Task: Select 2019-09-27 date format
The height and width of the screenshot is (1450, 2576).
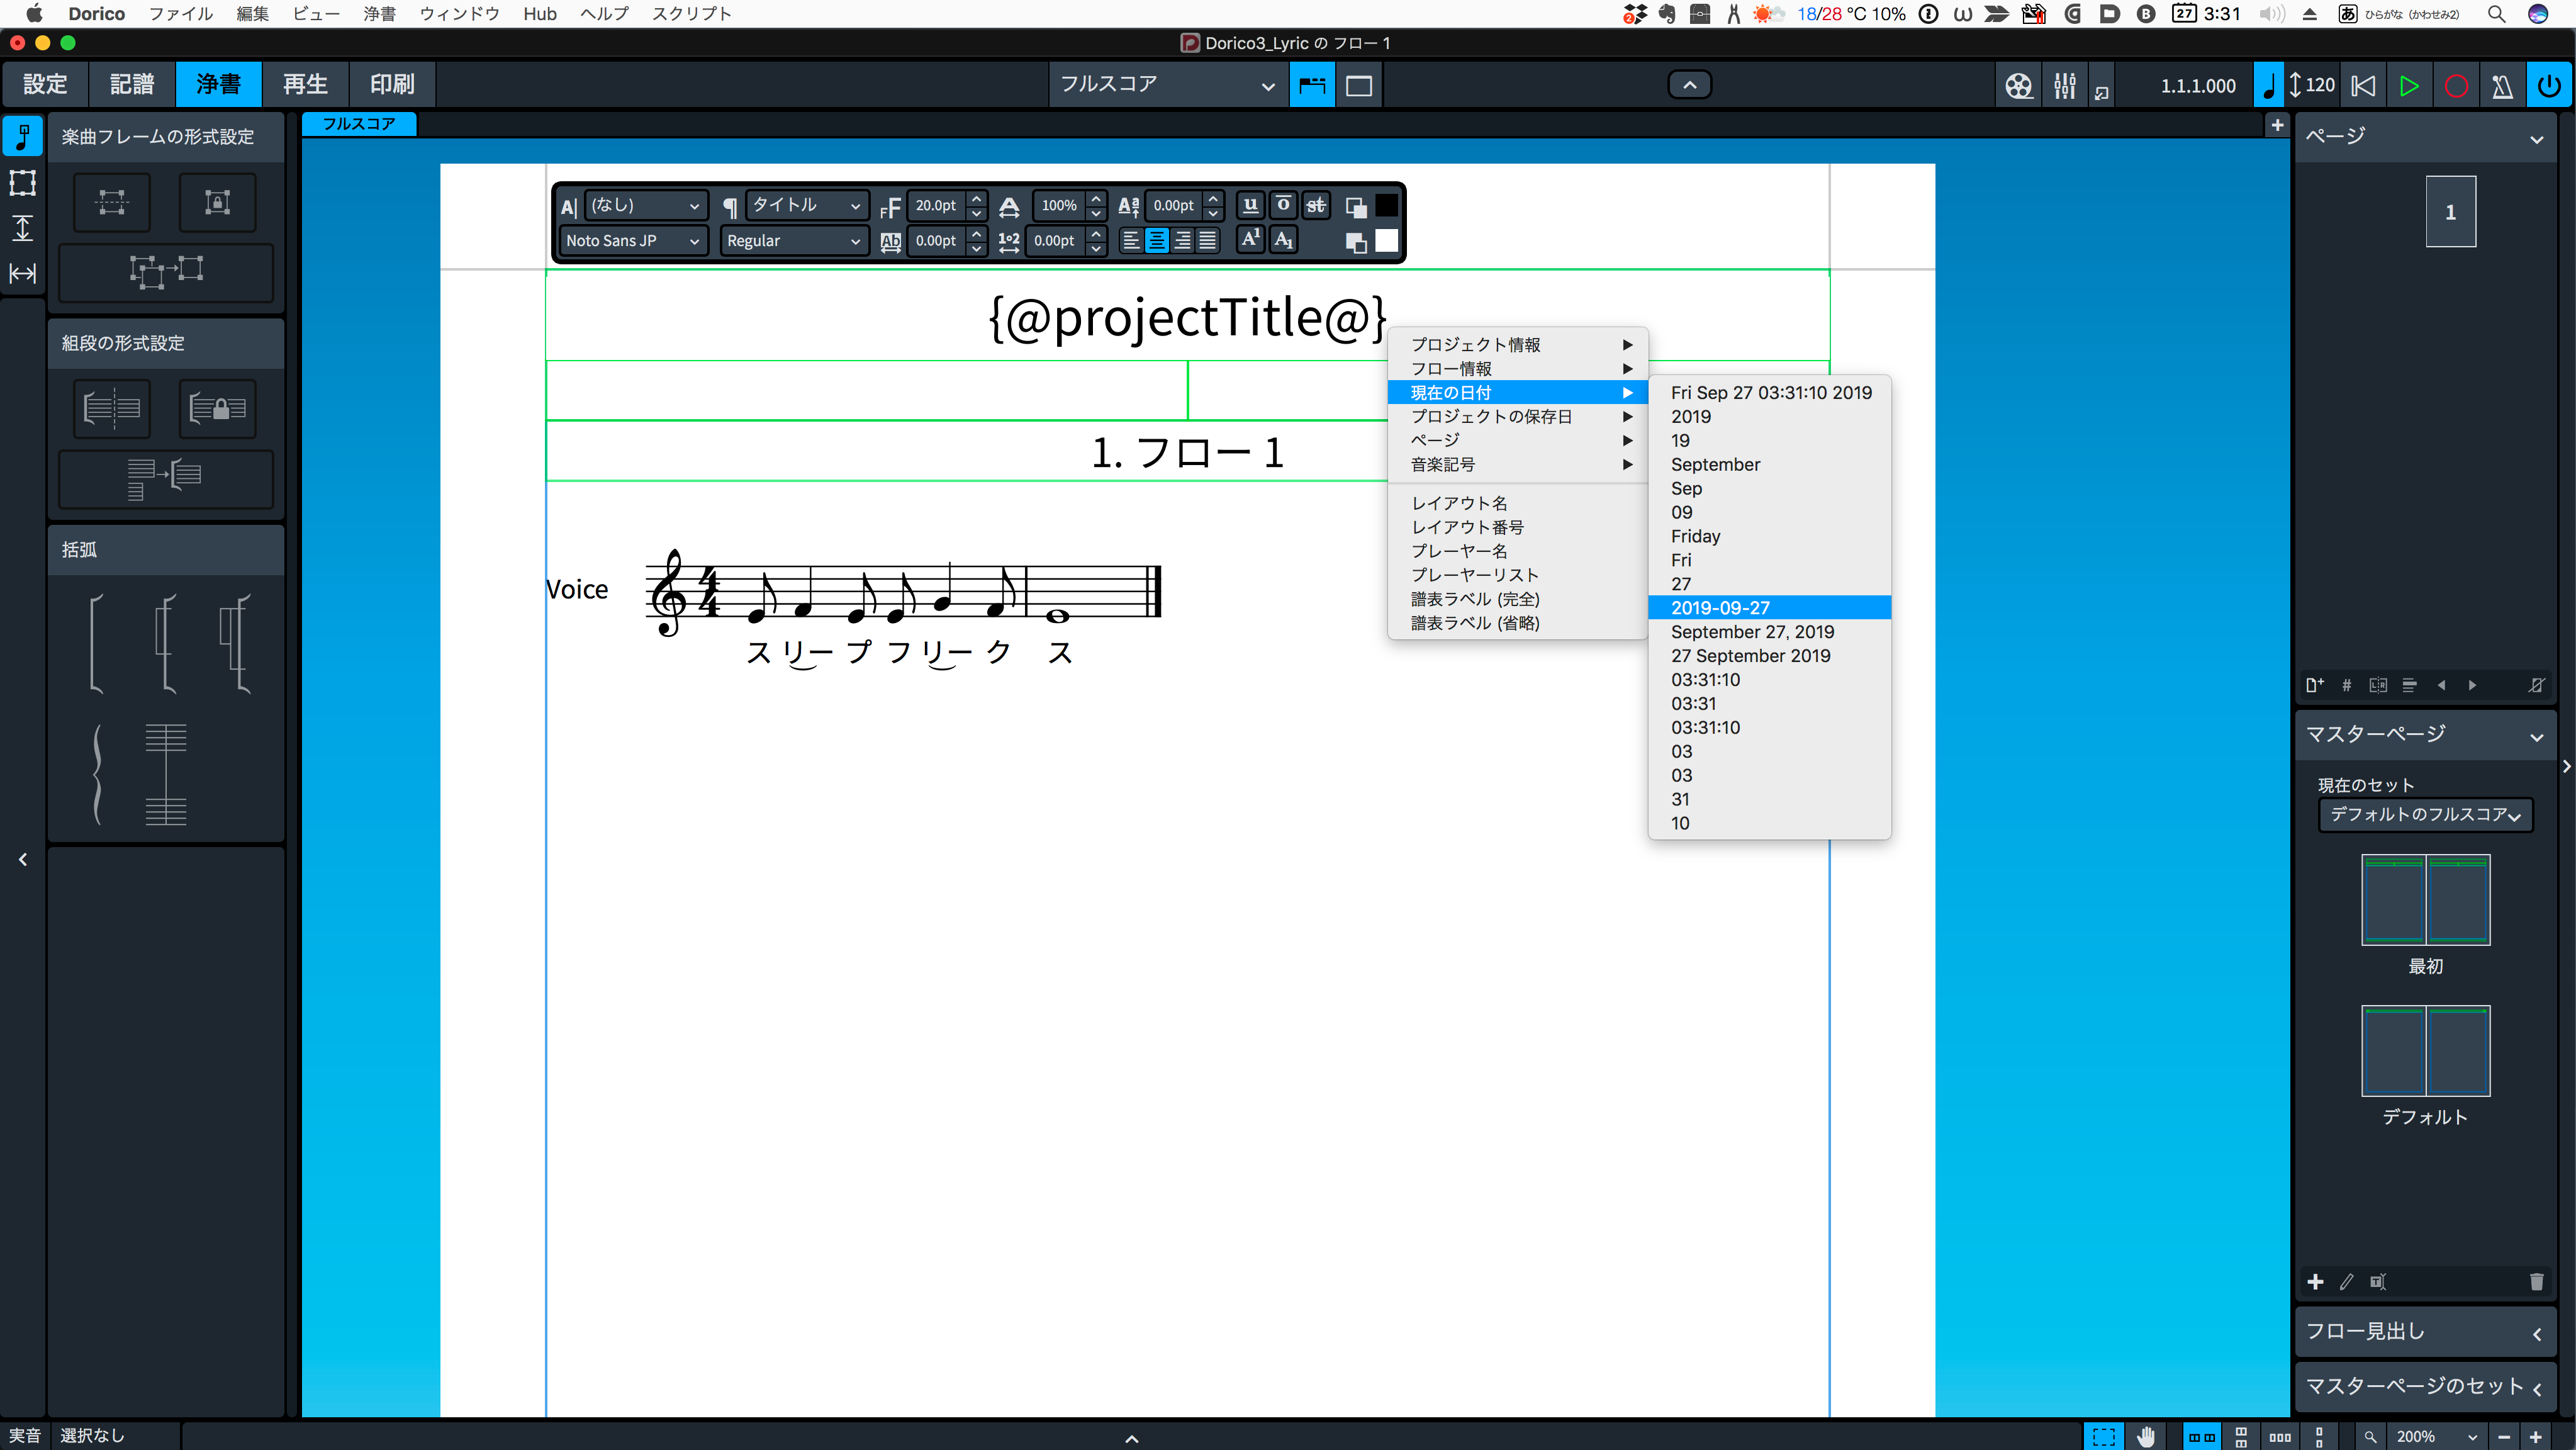Action: [x=1769, y=608]
